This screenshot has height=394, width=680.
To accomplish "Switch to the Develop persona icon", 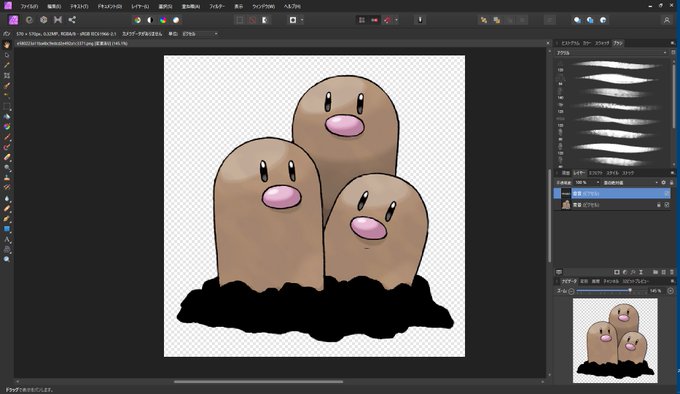I will (43, 20).
